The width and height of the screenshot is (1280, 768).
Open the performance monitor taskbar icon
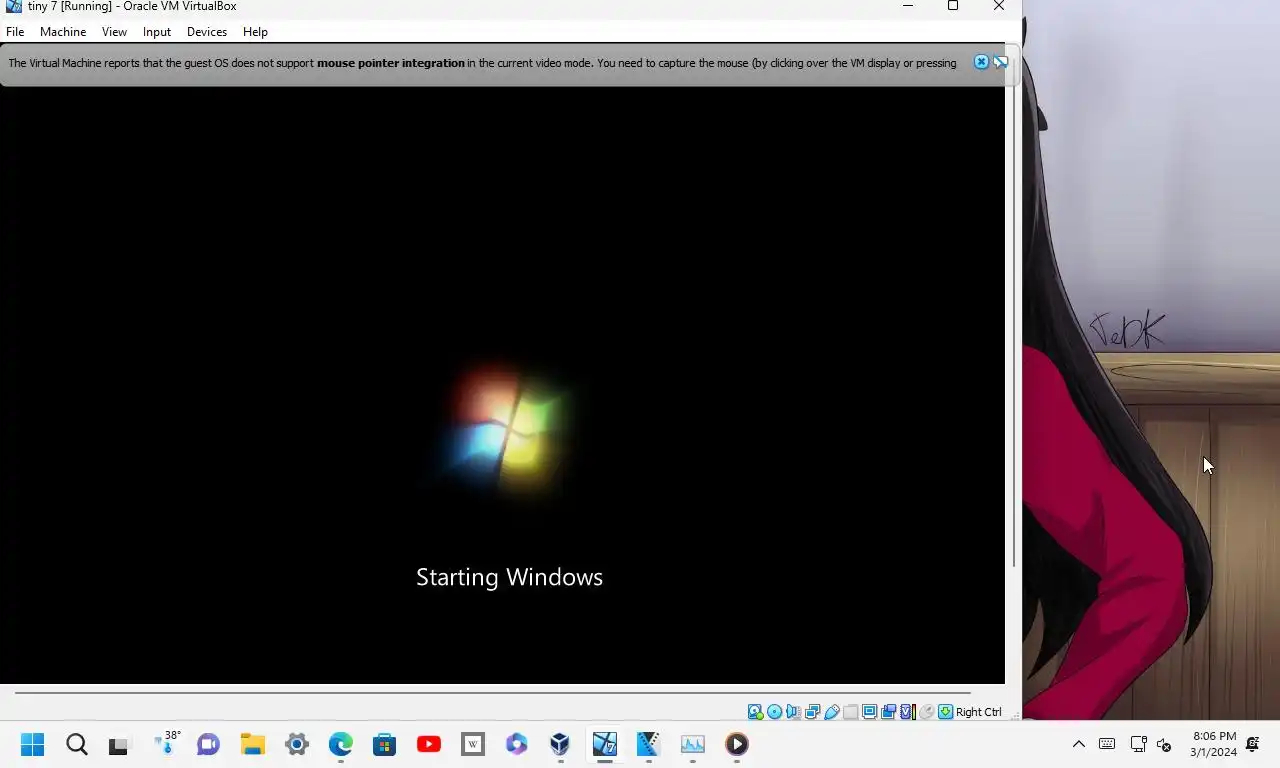pos(693,744)
